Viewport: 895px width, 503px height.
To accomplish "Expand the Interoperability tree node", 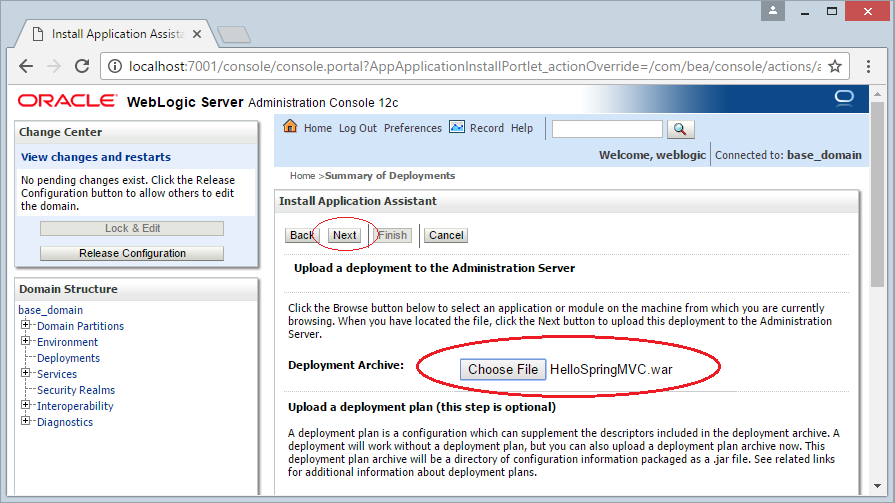I will (x=25, y=405).
